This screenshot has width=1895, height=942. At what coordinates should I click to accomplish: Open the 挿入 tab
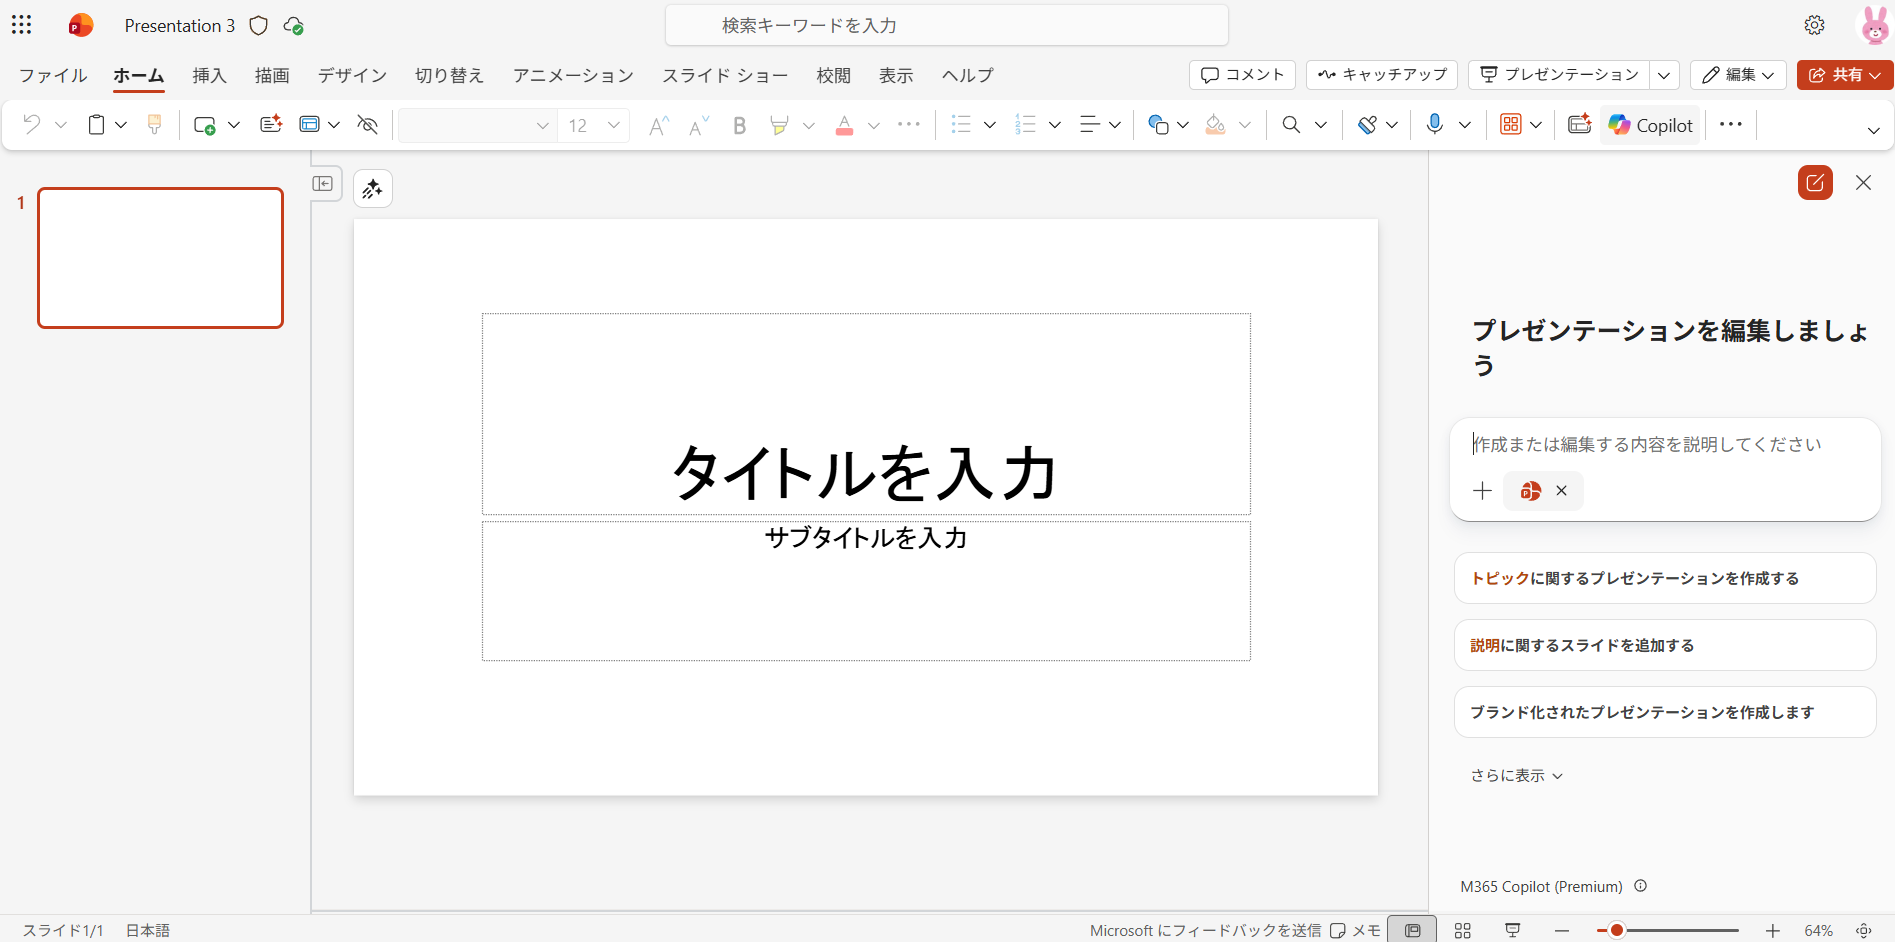coord(209,75)
